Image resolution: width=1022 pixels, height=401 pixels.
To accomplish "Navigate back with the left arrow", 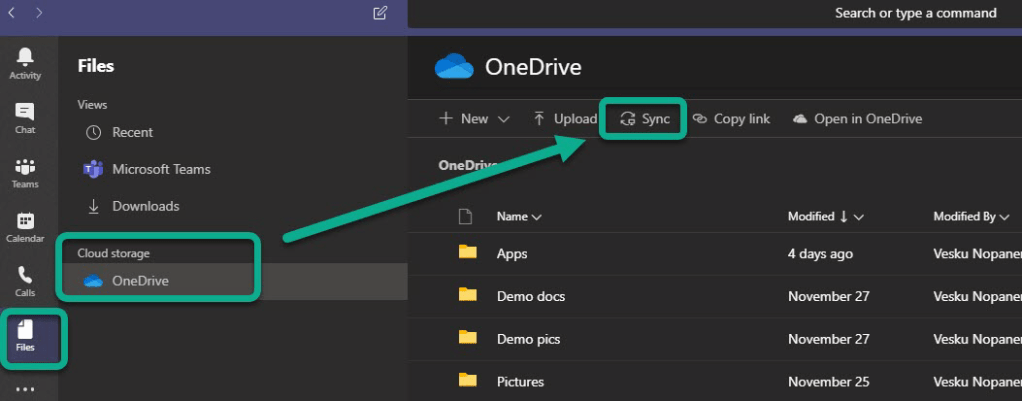I will click(12, 13).
